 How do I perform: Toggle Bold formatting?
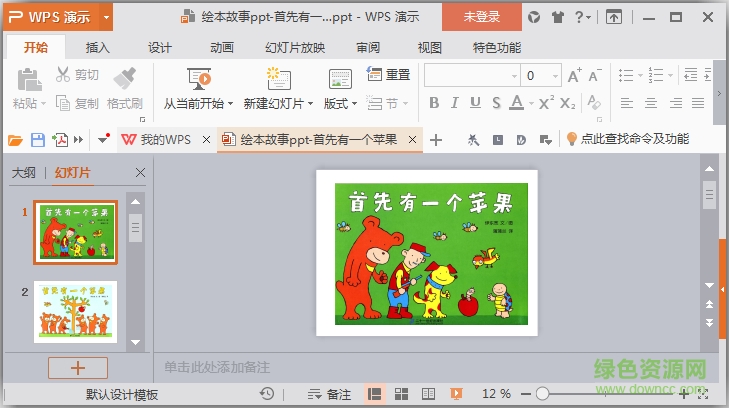coord(434,103)
